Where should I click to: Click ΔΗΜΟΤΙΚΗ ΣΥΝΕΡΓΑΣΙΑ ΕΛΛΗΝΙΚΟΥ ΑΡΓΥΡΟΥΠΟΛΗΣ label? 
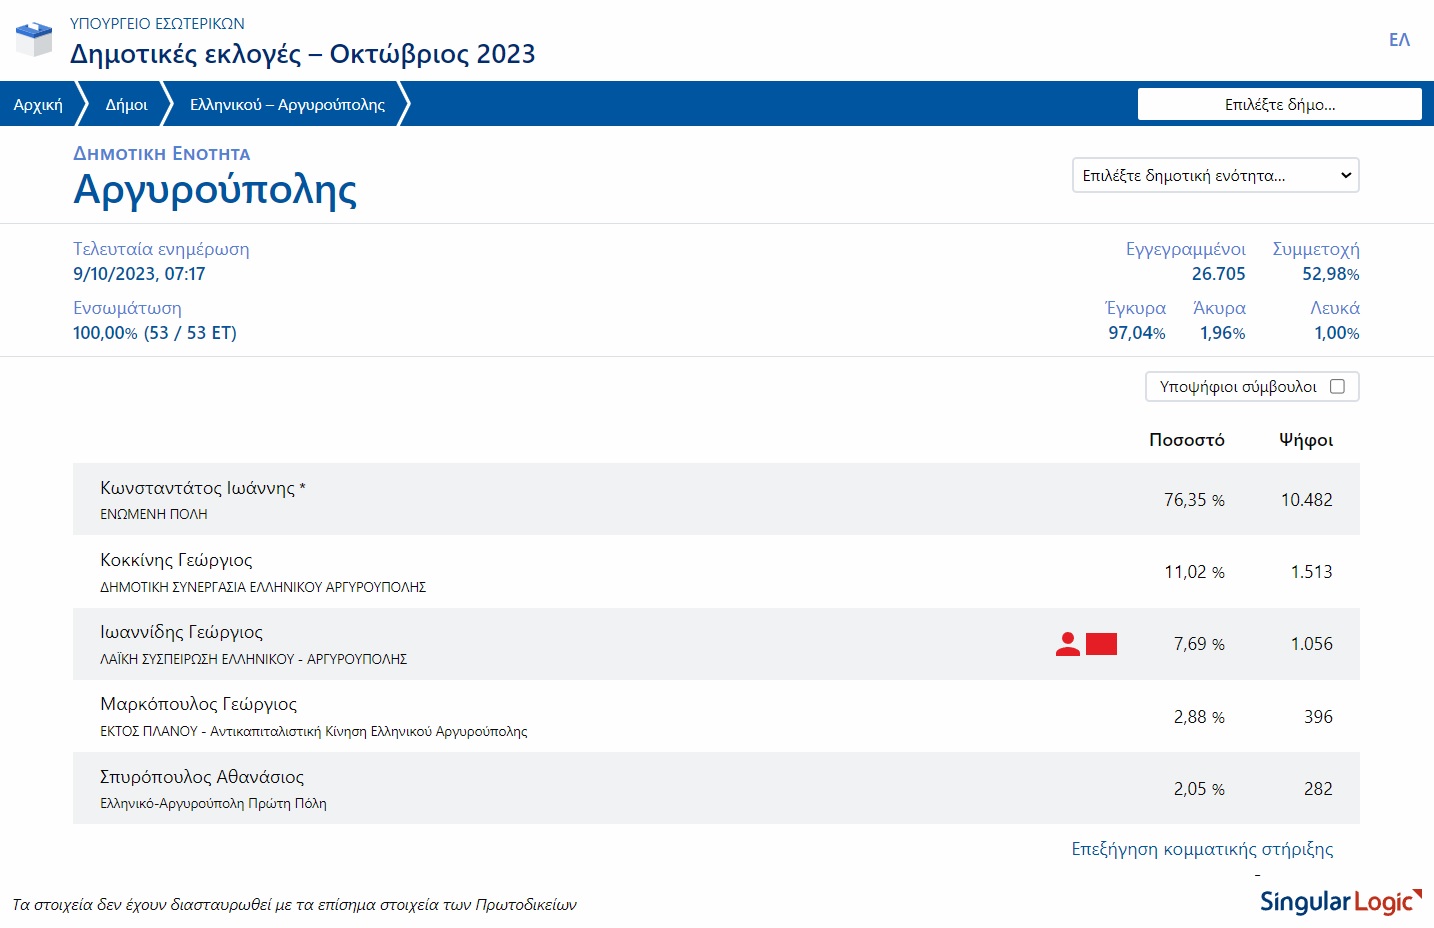click(x=263, y=587)
